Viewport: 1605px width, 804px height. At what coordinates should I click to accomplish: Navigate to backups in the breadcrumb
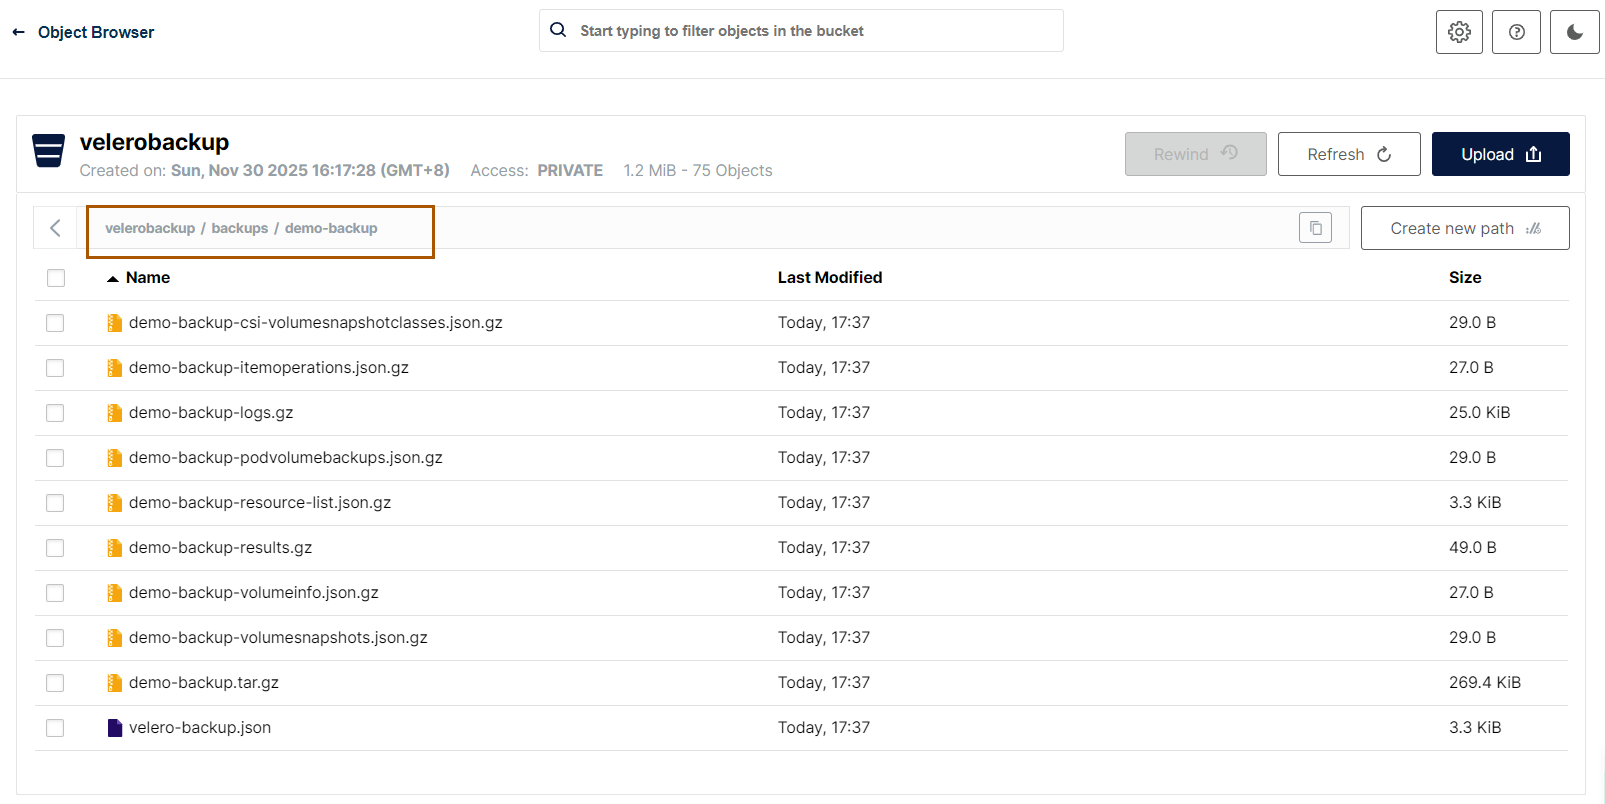click(240, 228)
